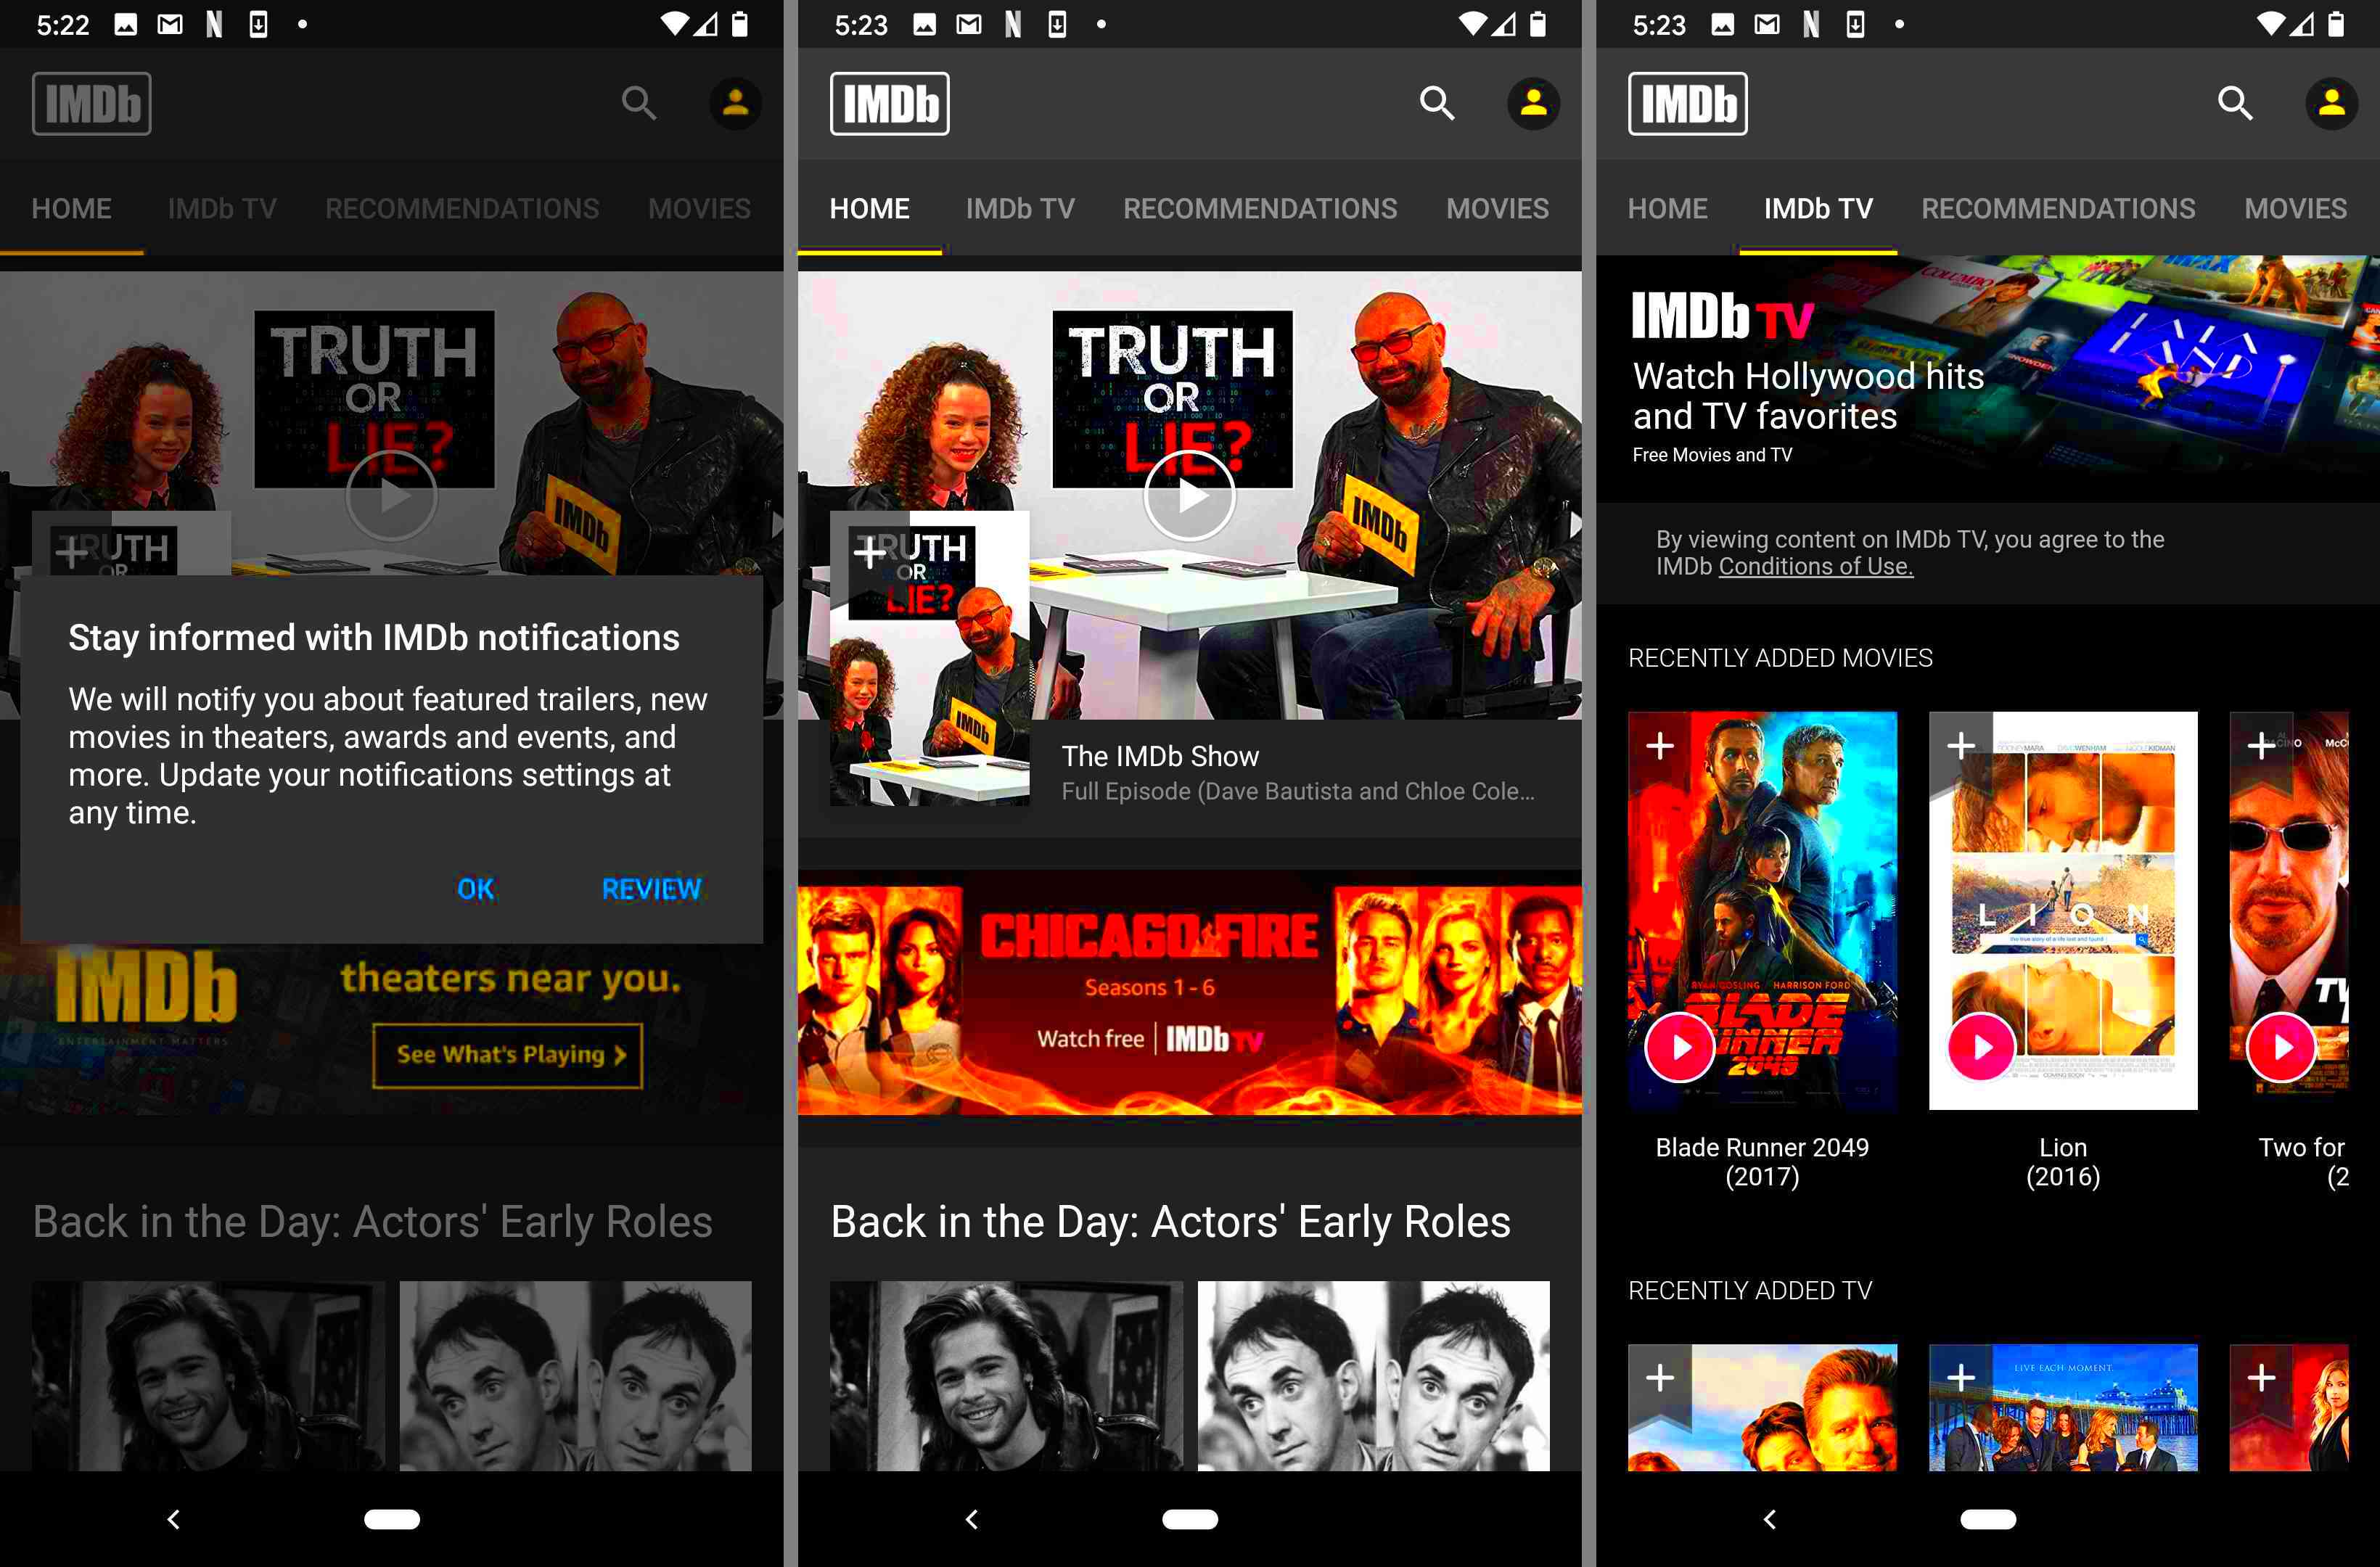Add first Recently Added TV show to watchlist
2380x1567 pixels.
click(x=1659, y=1377)
